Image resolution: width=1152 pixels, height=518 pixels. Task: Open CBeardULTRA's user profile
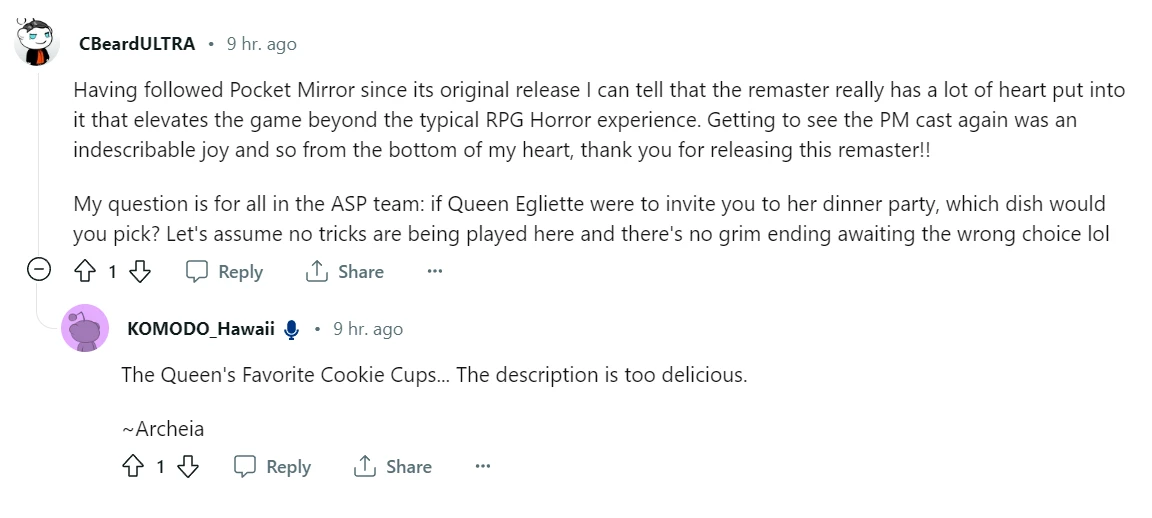(137, 44)
